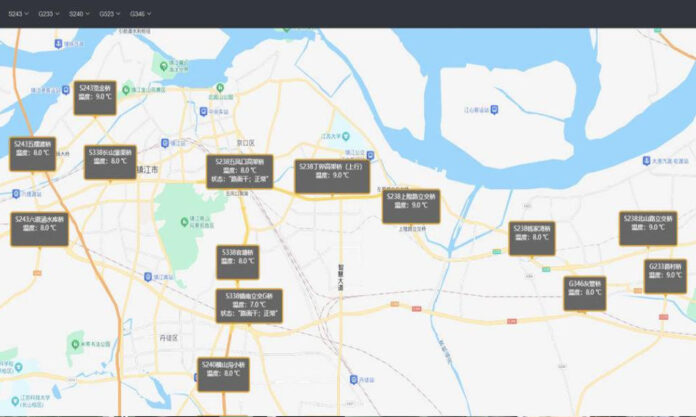Select the S243 bridge card showing 9.0℃
The height and width of the screenshot is (417, 696).
click(x=95, y=98)
